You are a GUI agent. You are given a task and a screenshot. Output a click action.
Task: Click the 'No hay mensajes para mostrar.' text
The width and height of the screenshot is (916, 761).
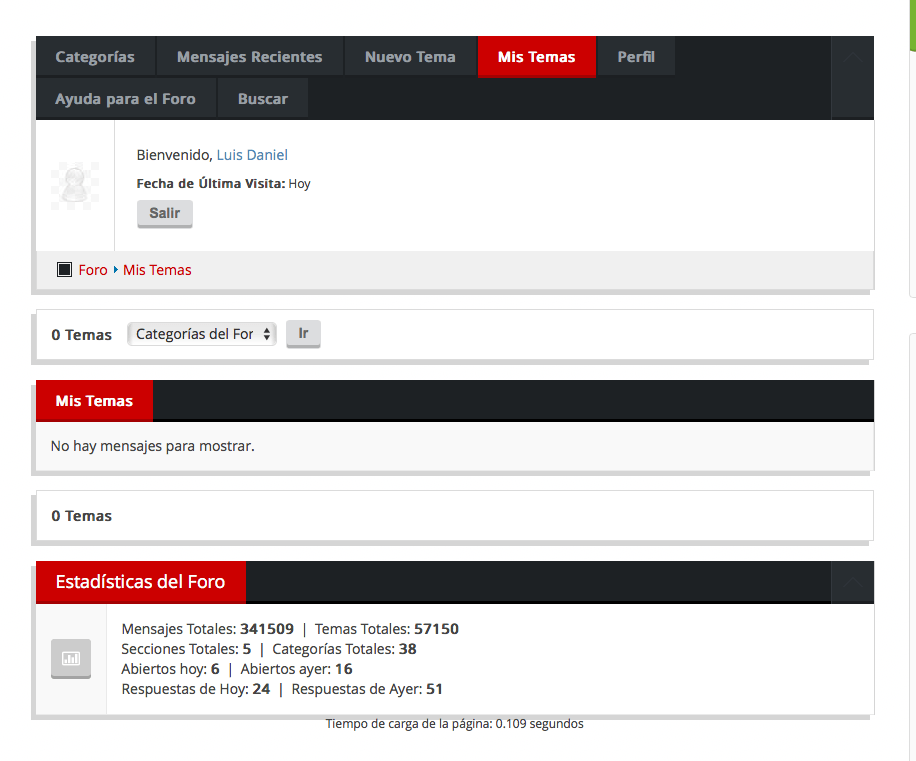pyautogui.click(x=152, y=446)
